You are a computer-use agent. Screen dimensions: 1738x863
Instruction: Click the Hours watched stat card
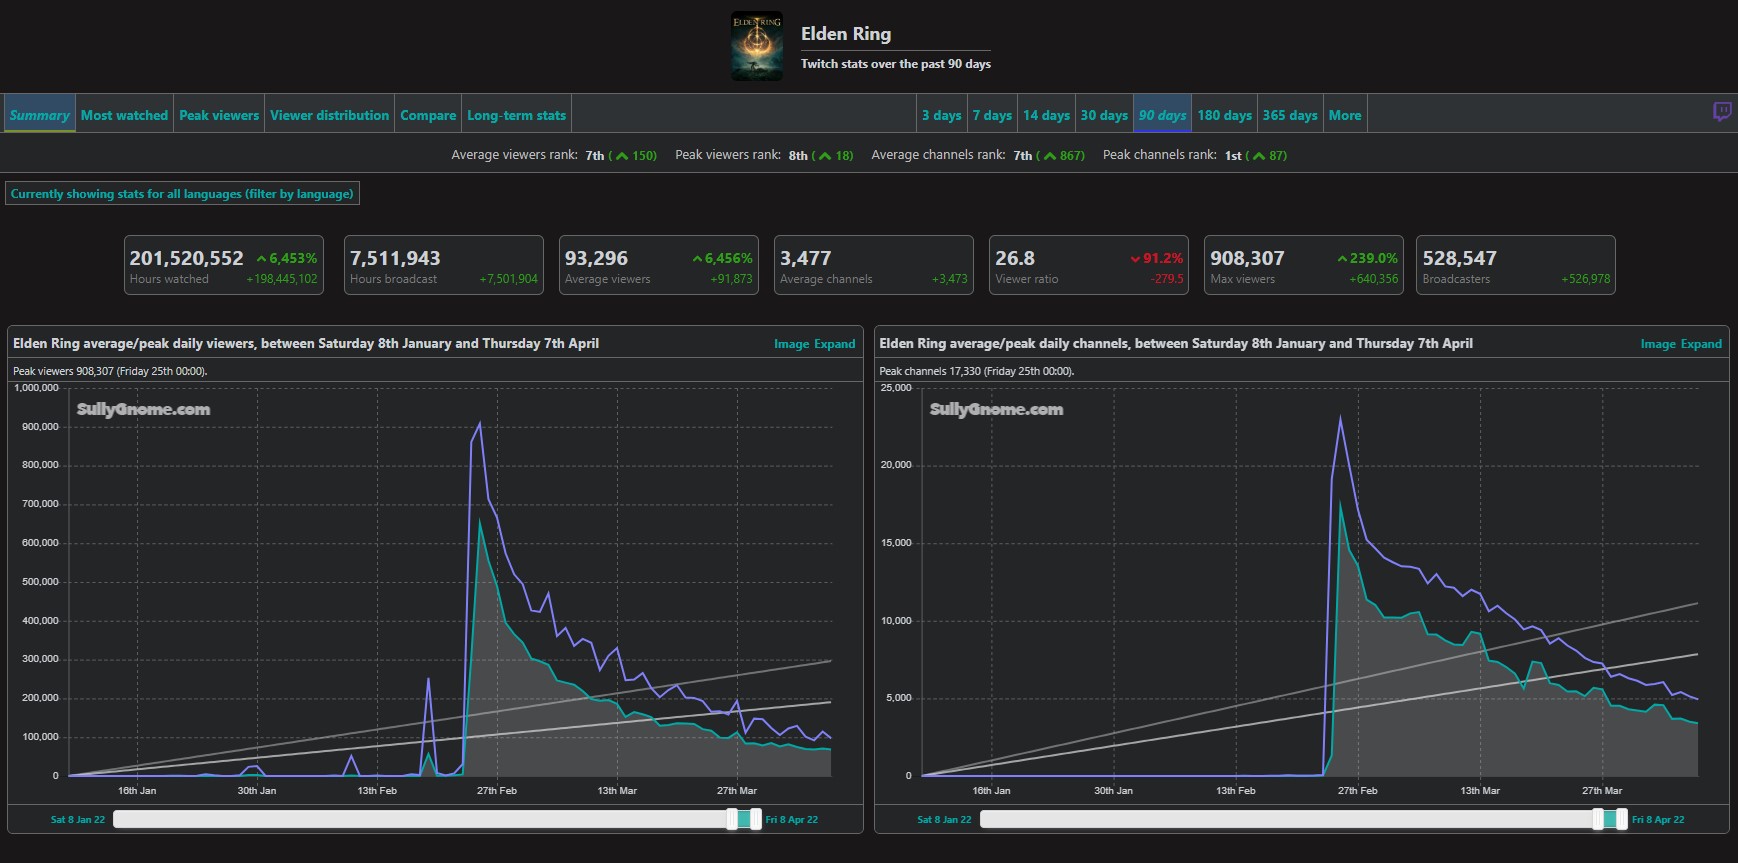coord(223,265)
